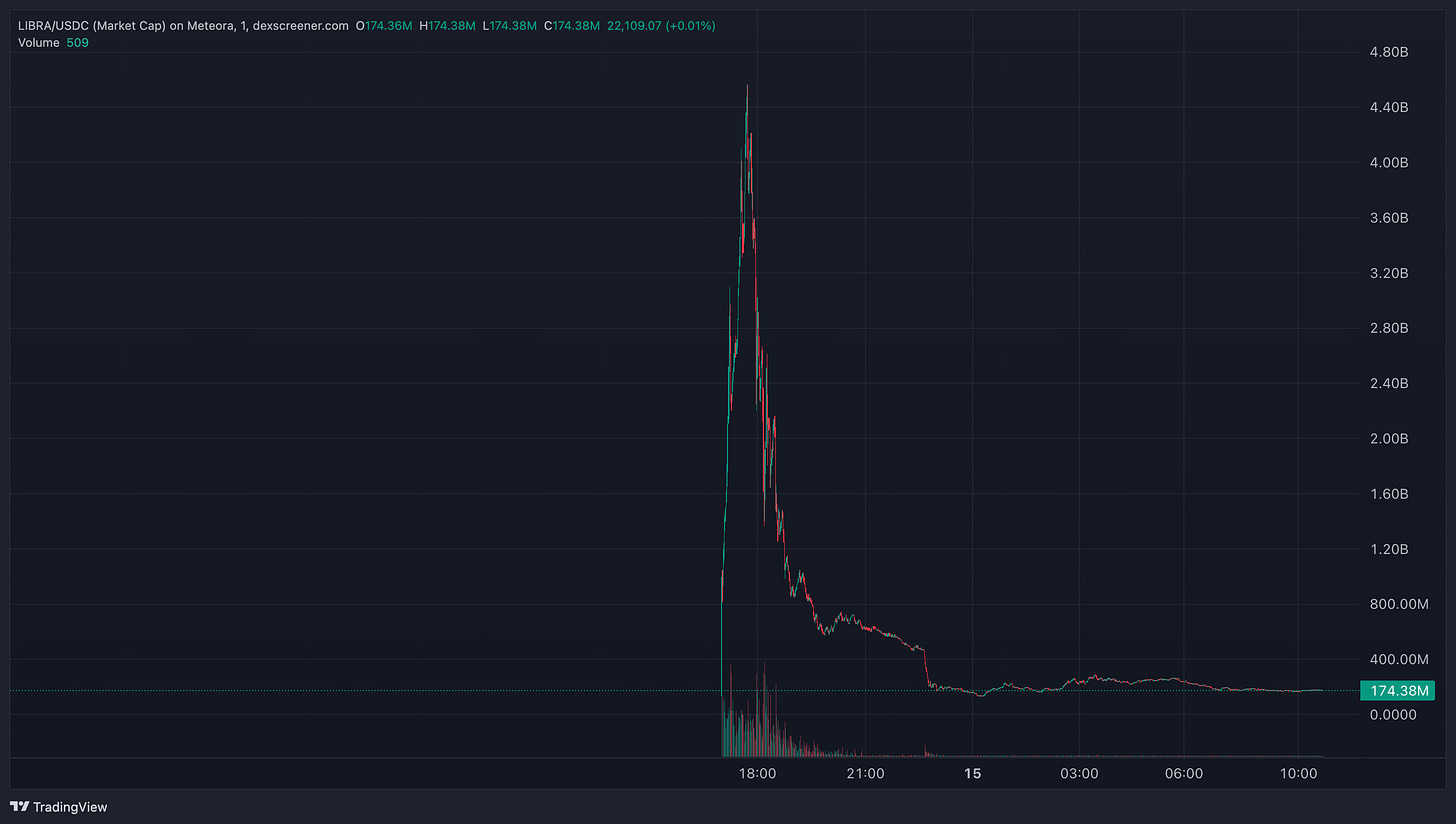1456x824 pixels.
Task: Click the 174.38M current price label
Action: pos(1397,690)
